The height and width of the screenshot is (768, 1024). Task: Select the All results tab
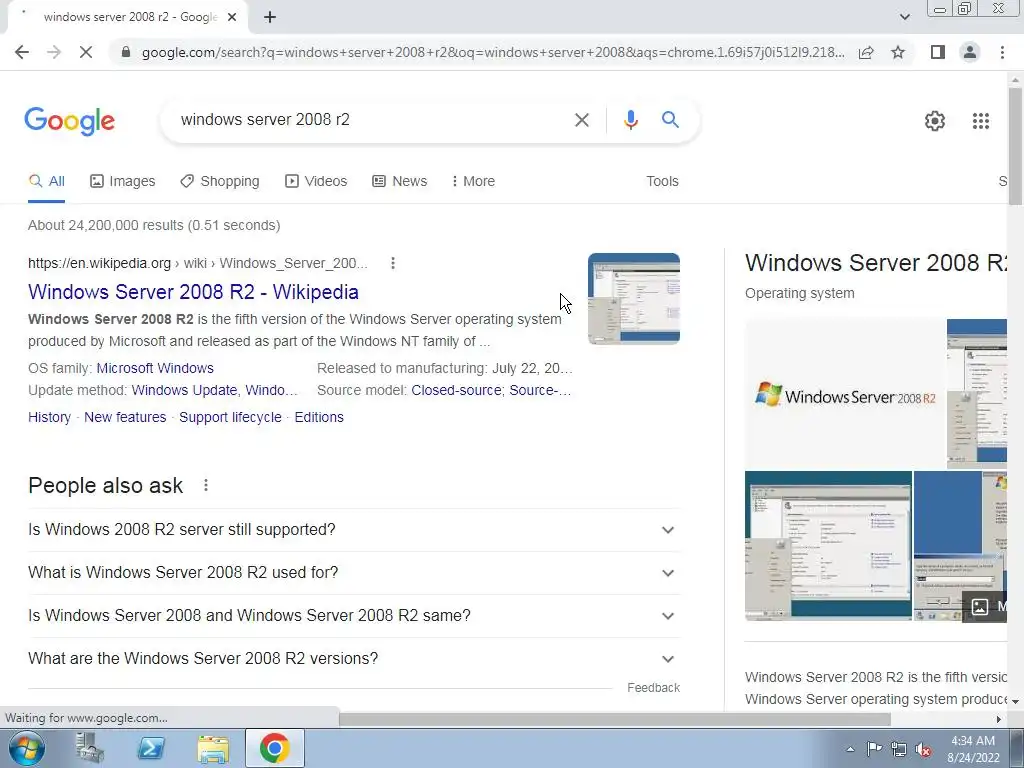(x=46, y=182)
